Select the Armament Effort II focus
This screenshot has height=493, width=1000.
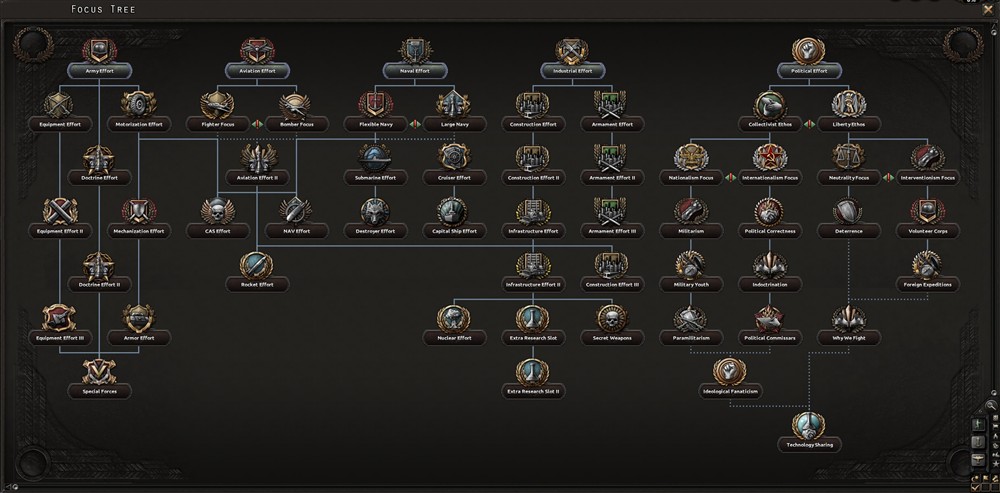click(x=612, y=158)
